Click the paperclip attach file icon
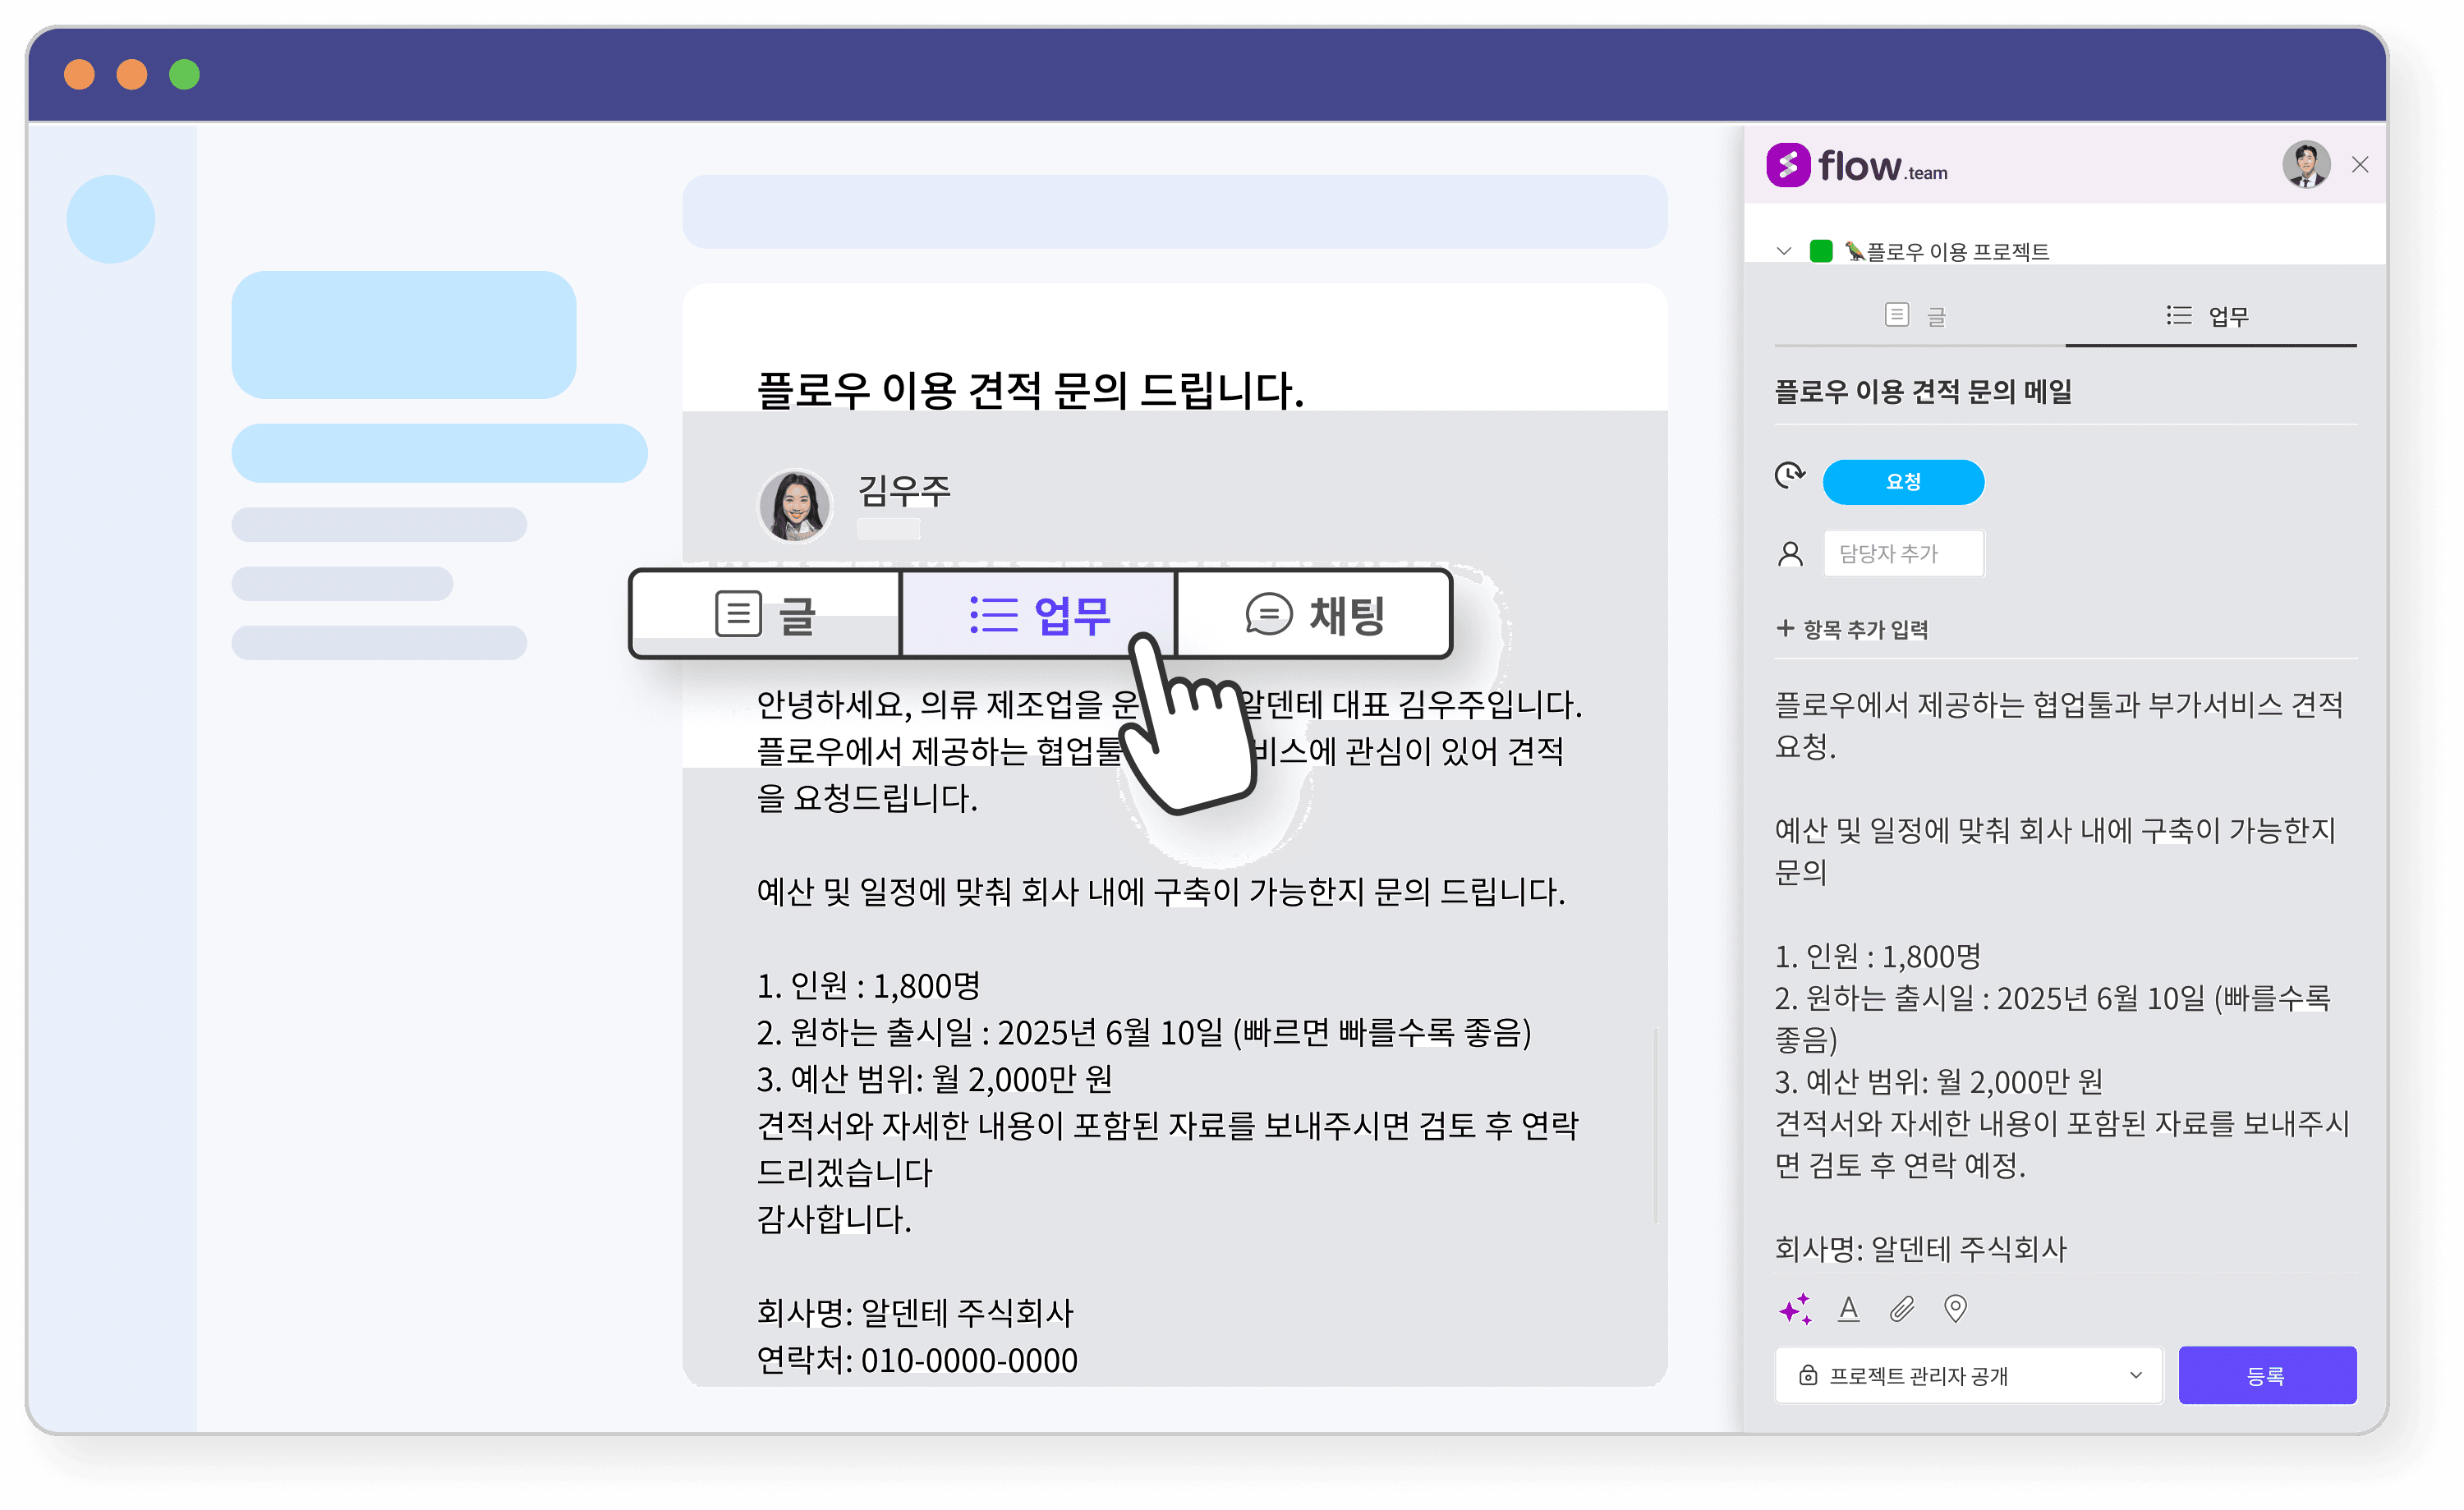 coord(1901,1309)
